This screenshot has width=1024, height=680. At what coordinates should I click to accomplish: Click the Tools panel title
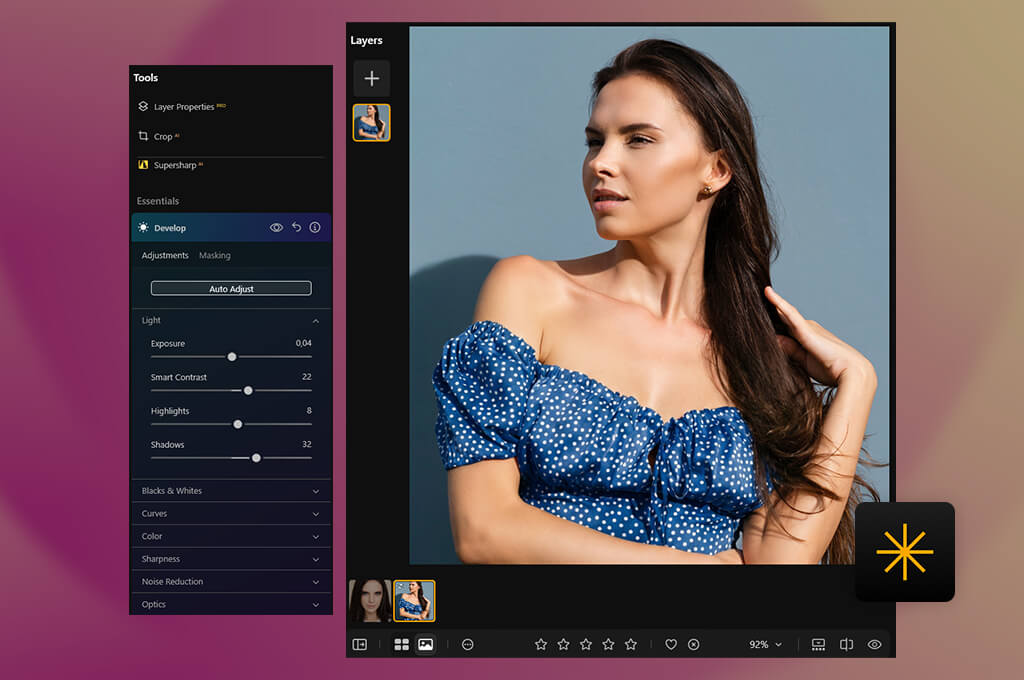[146, 78]
